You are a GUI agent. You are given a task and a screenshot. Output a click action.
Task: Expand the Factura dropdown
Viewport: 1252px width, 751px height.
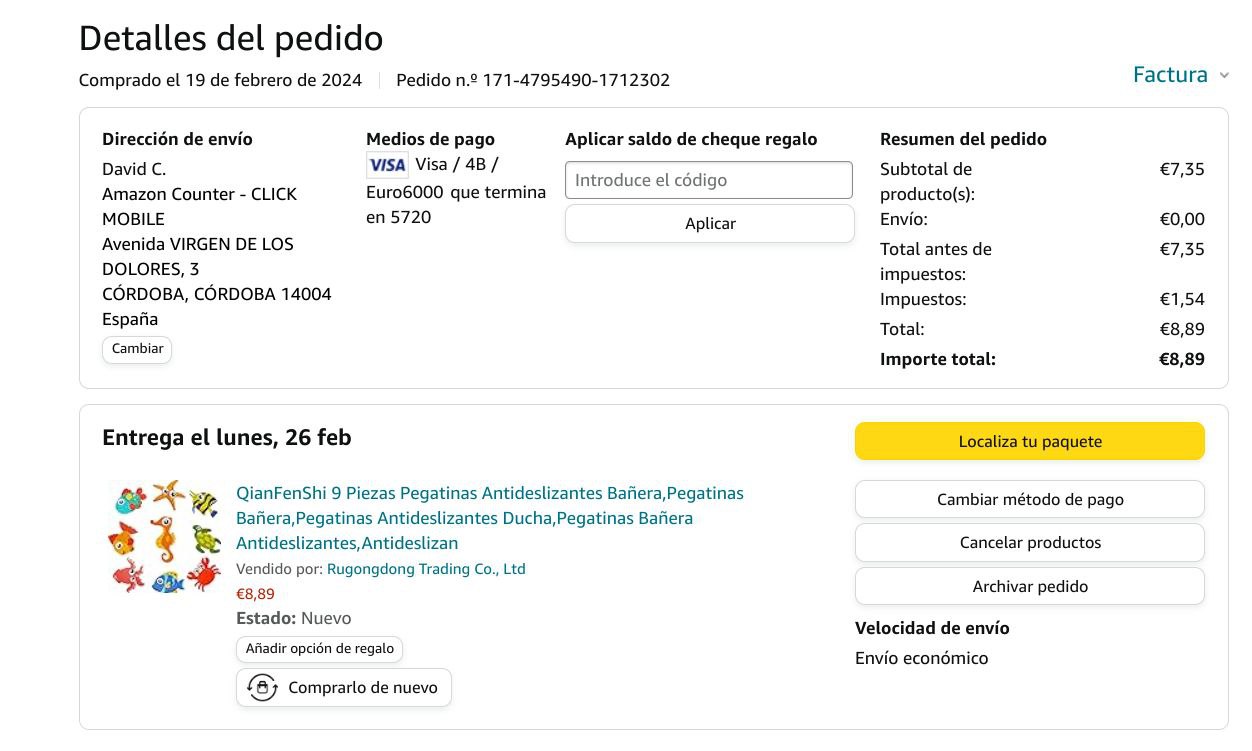(1170, 75)
